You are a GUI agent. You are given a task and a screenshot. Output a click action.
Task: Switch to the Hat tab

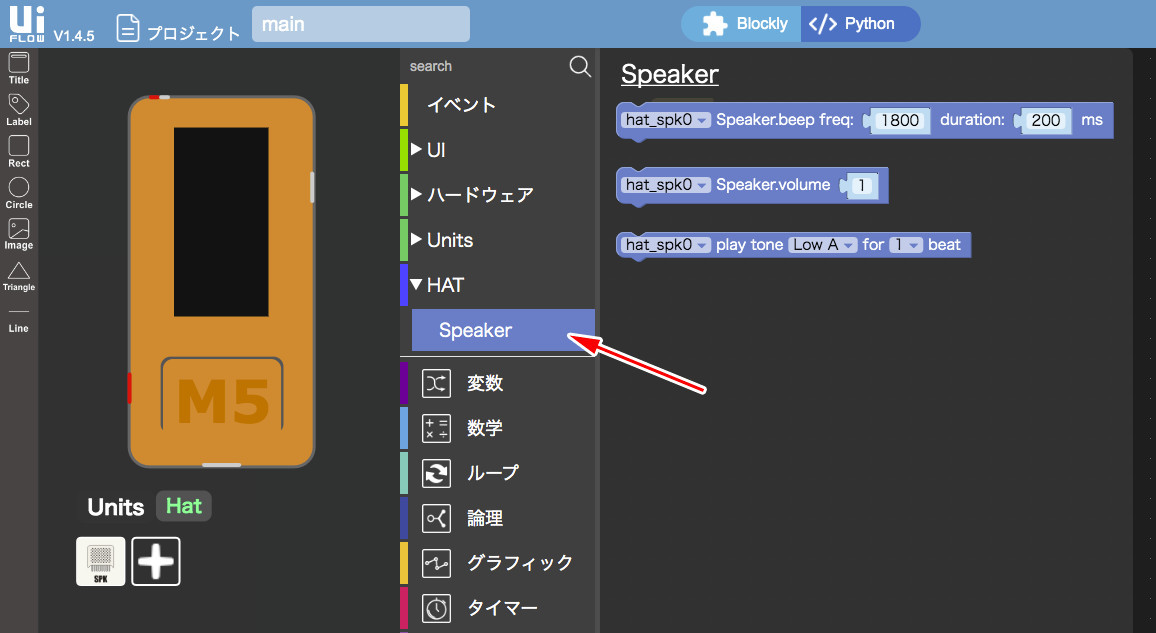(184, 506)
